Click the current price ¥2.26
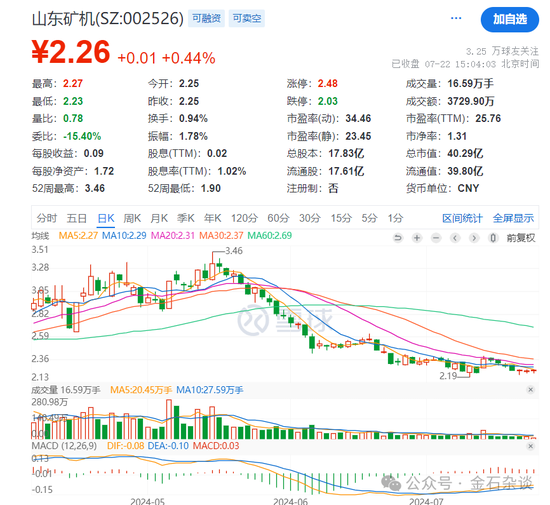This screenshot has width=550, height=505. pyautogui.click(x=71, y=52)
